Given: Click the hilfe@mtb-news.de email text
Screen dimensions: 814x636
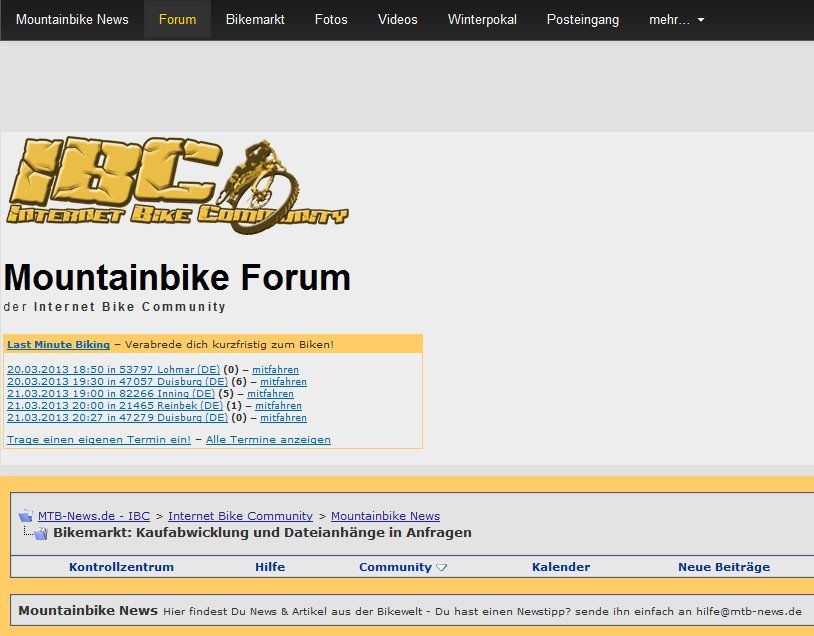Looking at the screenshot, I should (x=749, y=612).
